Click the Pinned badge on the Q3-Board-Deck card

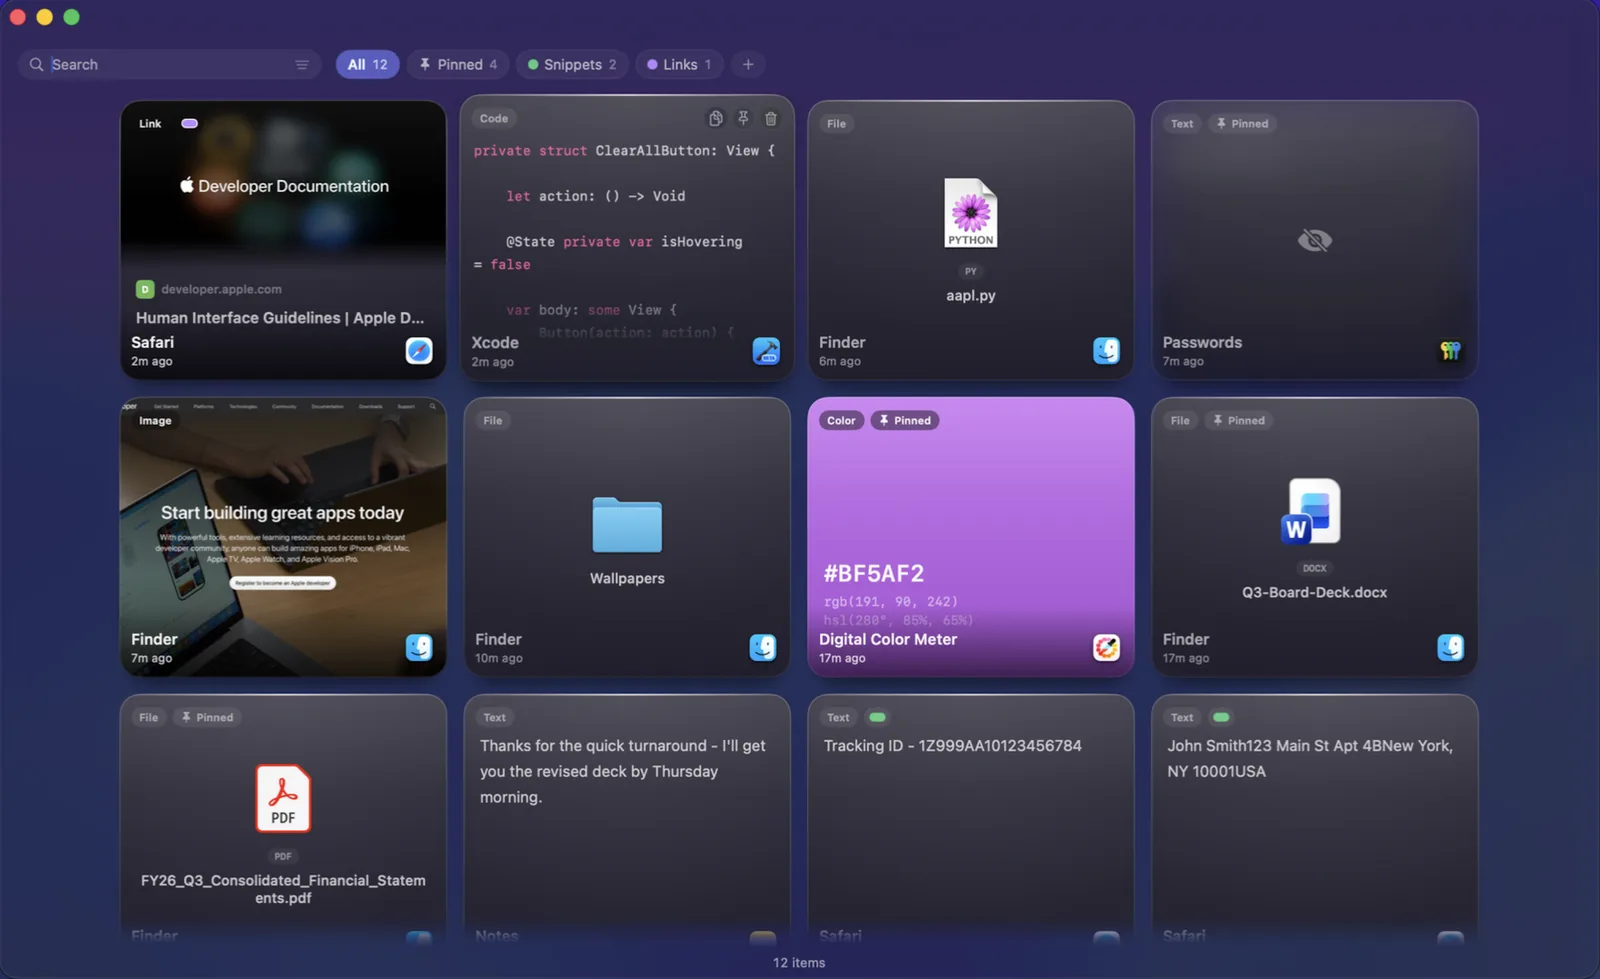pos(1238,421)
